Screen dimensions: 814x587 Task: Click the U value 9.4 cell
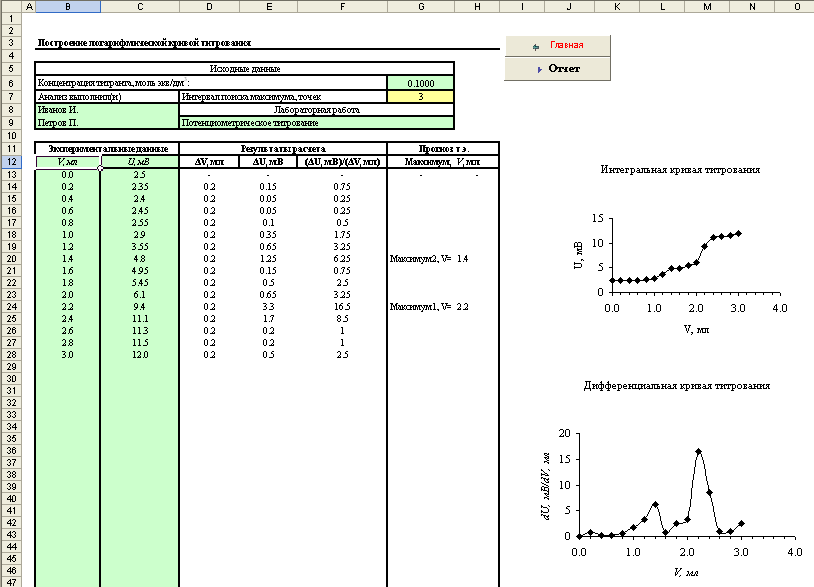(140, 307)
